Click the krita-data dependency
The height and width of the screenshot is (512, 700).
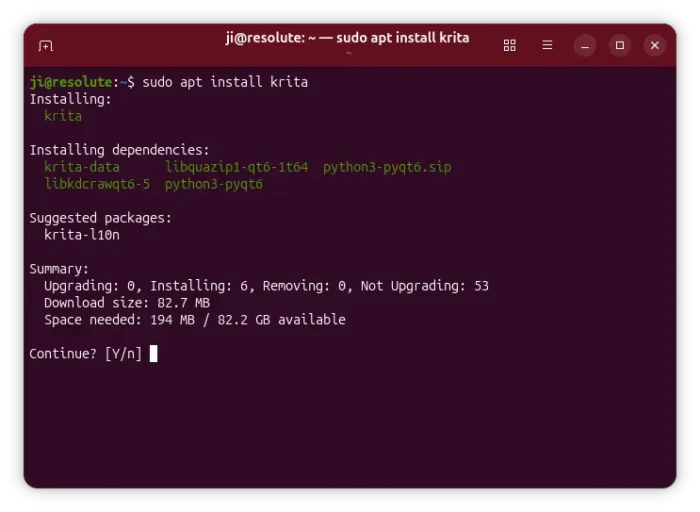point(82,167)
